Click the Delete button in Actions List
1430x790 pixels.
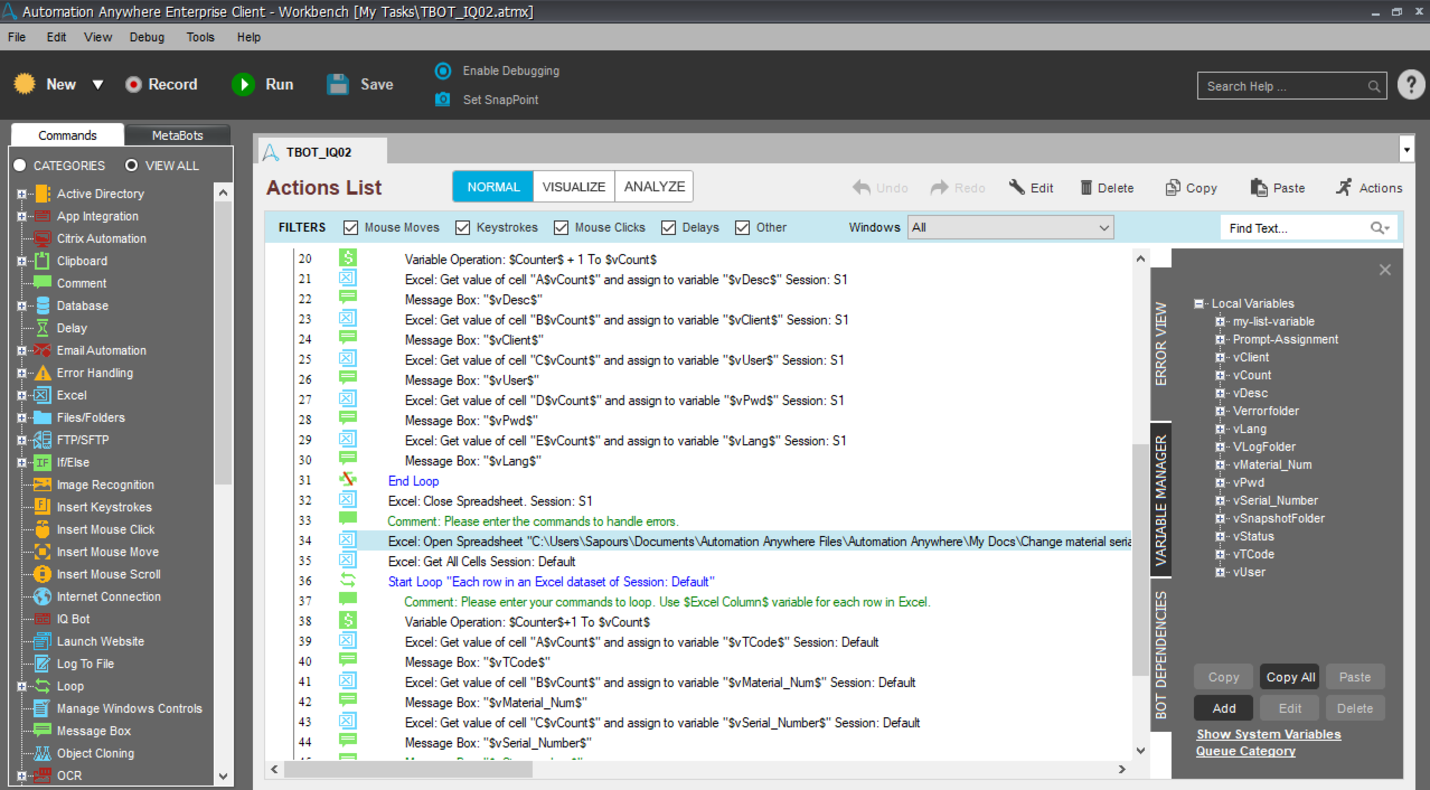click(x=1107, y=188)
